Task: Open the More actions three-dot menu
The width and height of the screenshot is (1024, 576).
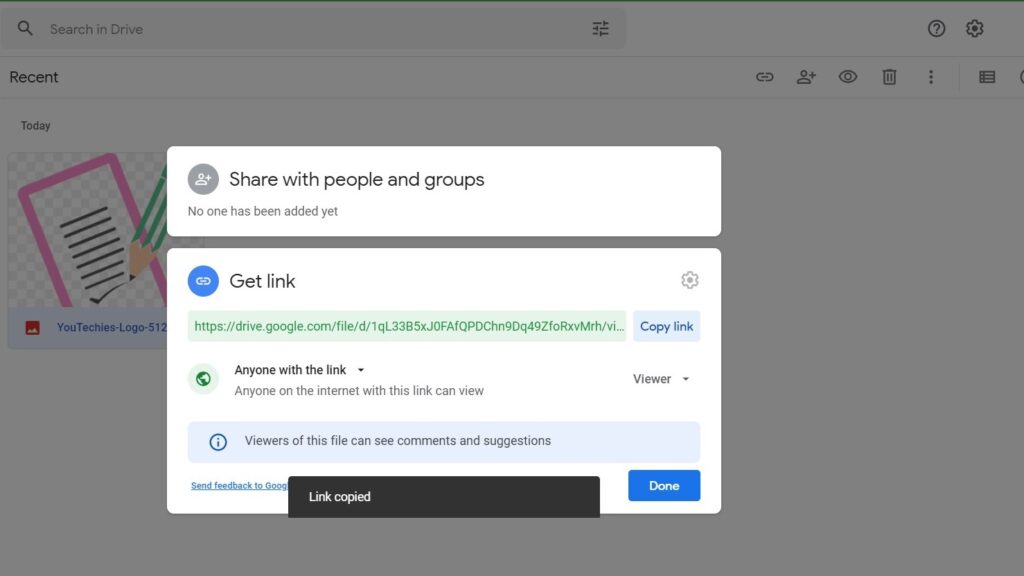Action: 931,77
